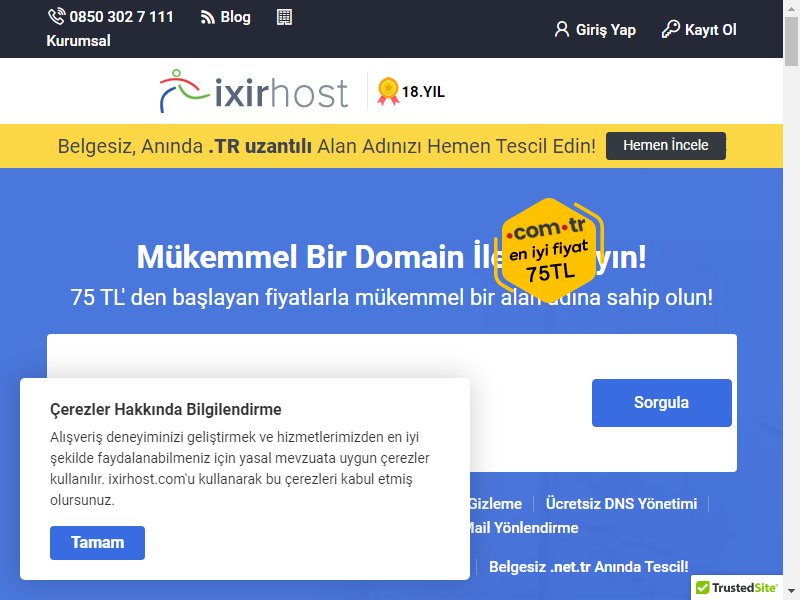Viewport: 800px width, 600px height.
Task: Open the Kurumsal menu item
Action: (x=79, y=41)
